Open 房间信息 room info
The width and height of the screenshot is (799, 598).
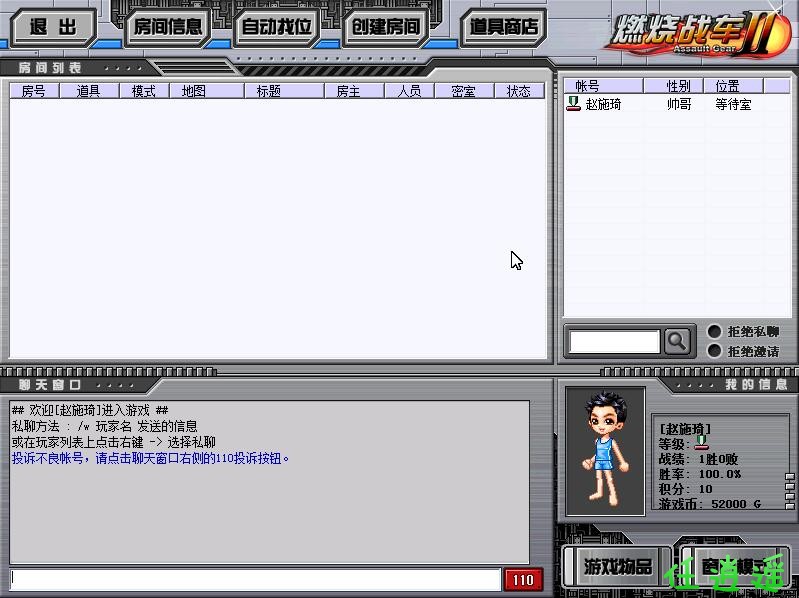[168, 27]
